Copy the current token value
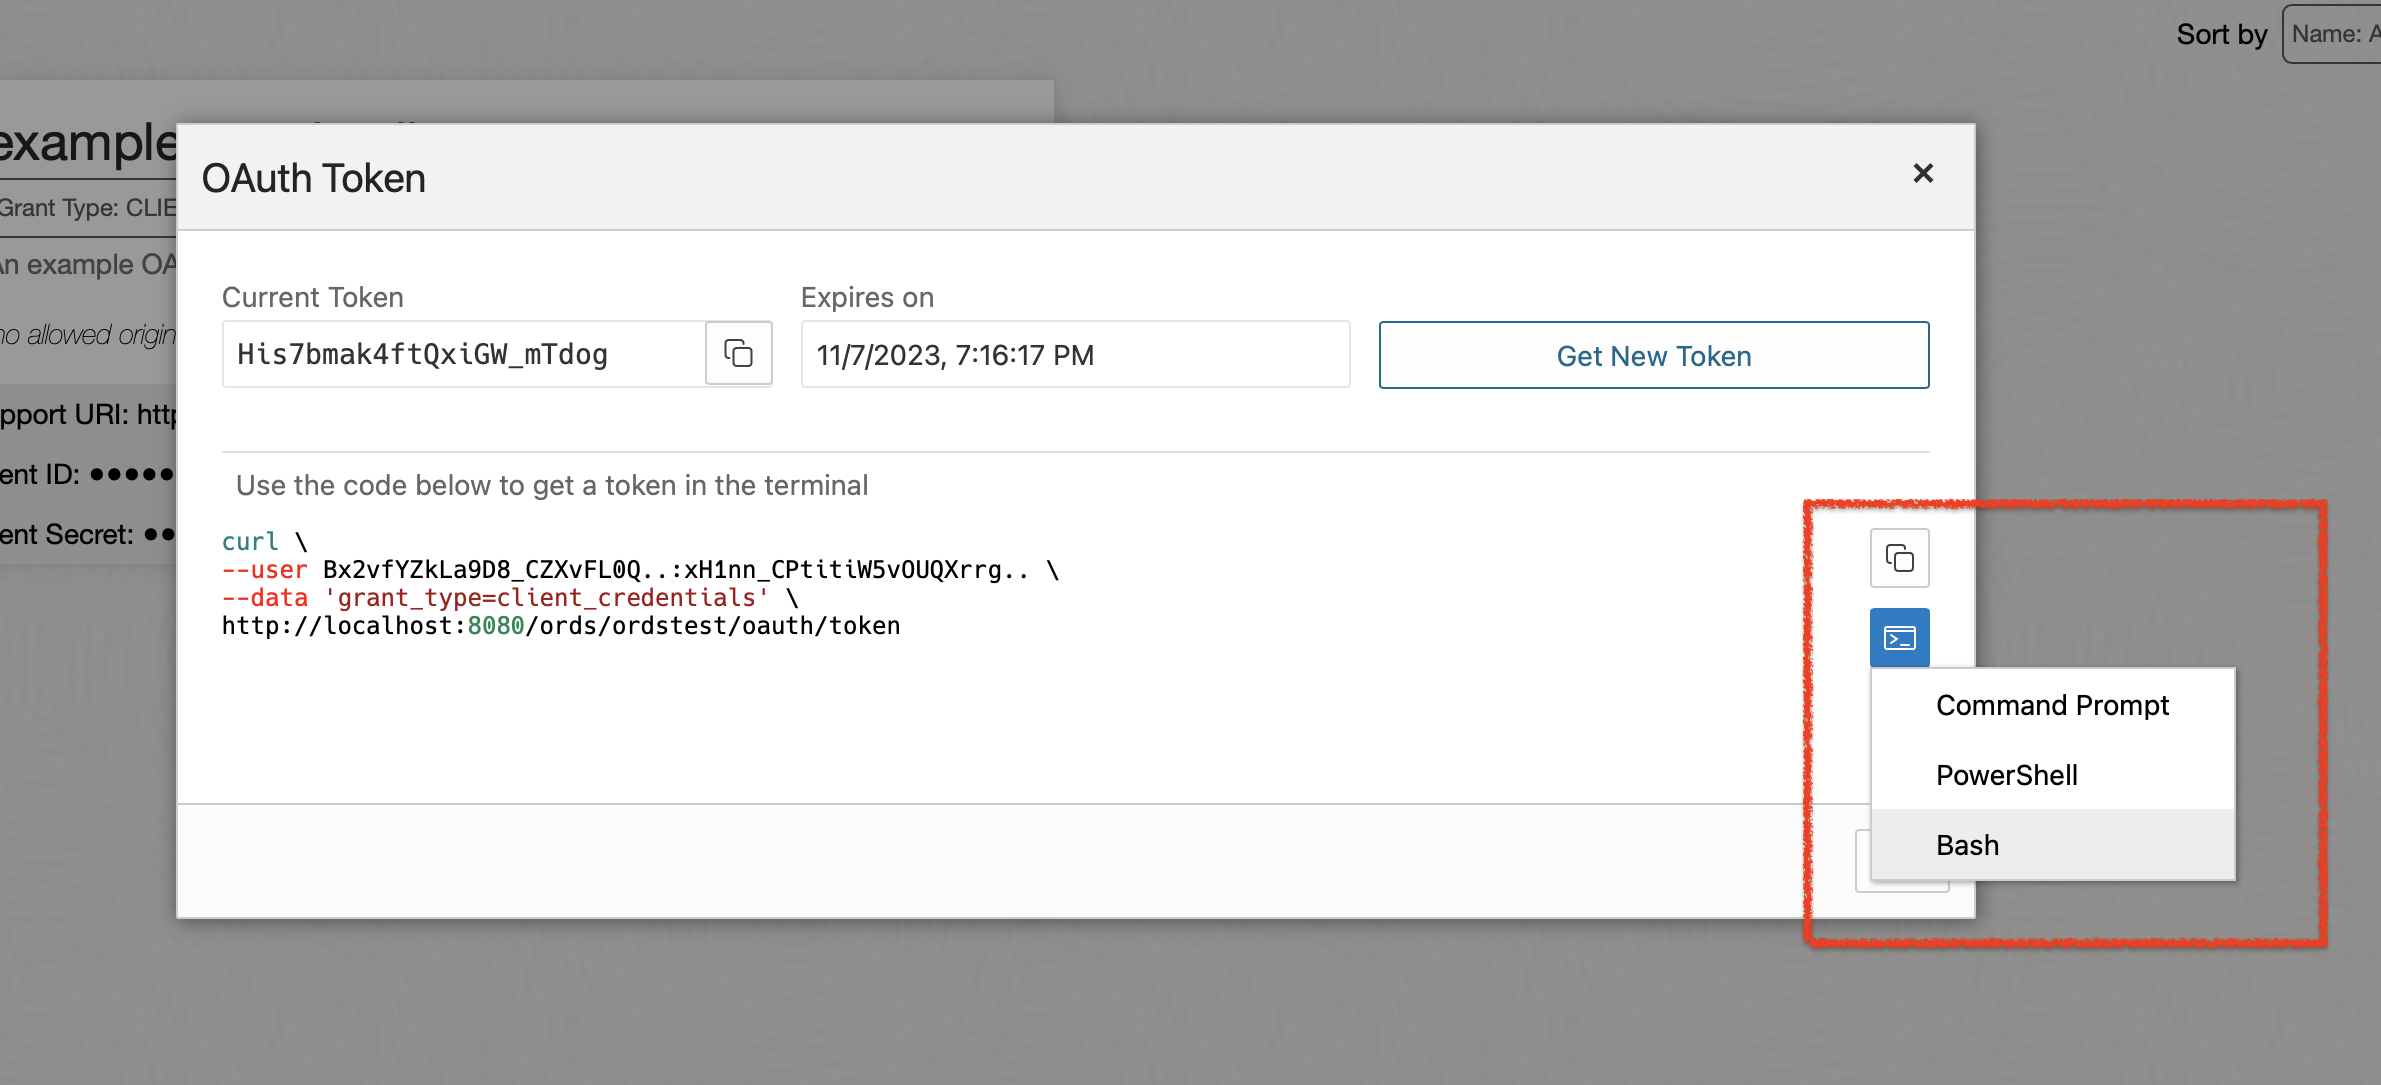This screenshot has width=2381, height=1085. tap(738, 354)
